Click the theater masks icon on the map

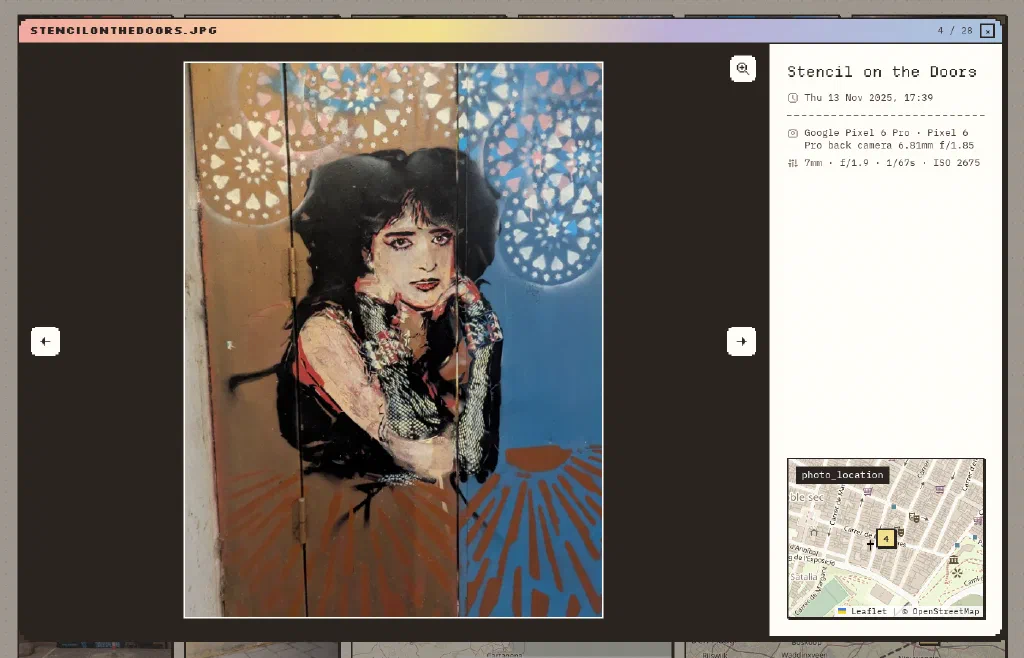pyautogui.click(x=914, y=518)
